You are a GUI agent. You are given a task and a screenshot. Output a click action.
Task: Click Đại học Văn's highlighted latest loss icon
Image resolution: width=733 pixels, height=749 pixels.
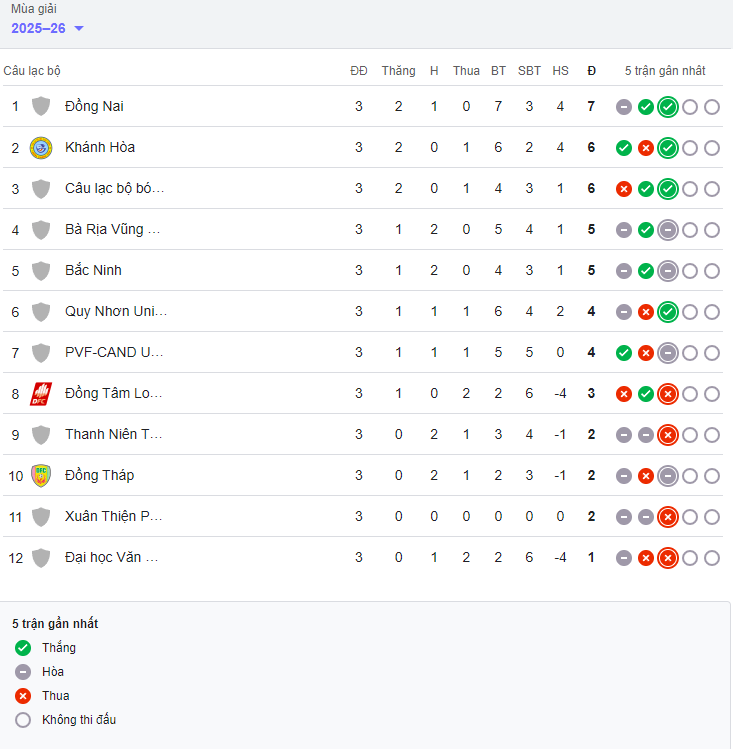pyautogui.click(x=668, y=558)
